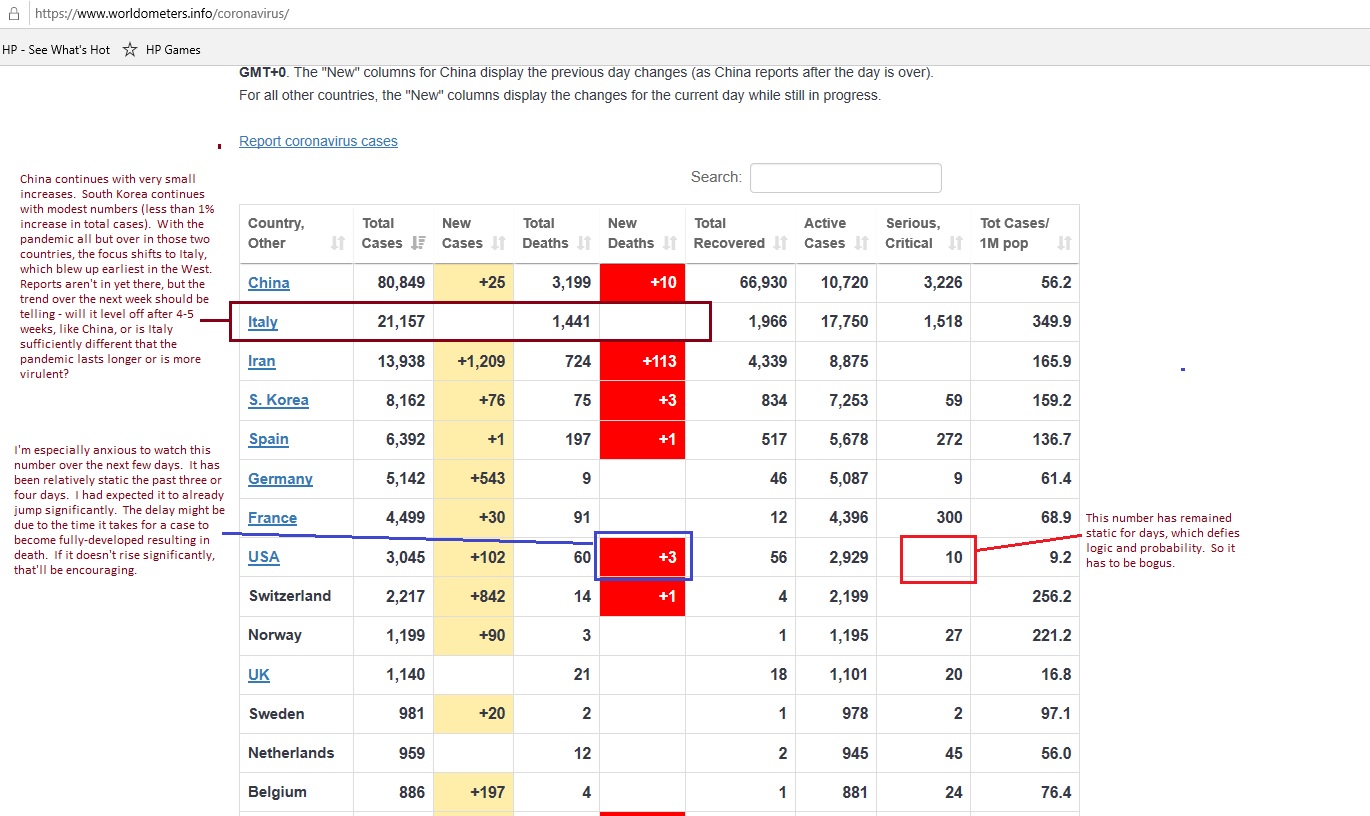
Task: Focus the table Search input box
Action: click(x=846, y=177)
